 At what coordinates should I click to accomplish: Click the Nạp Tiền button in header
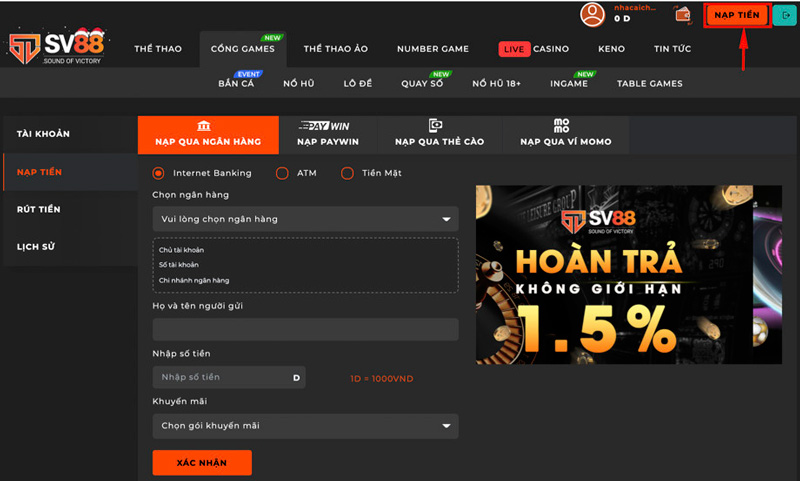coord(737,15)
